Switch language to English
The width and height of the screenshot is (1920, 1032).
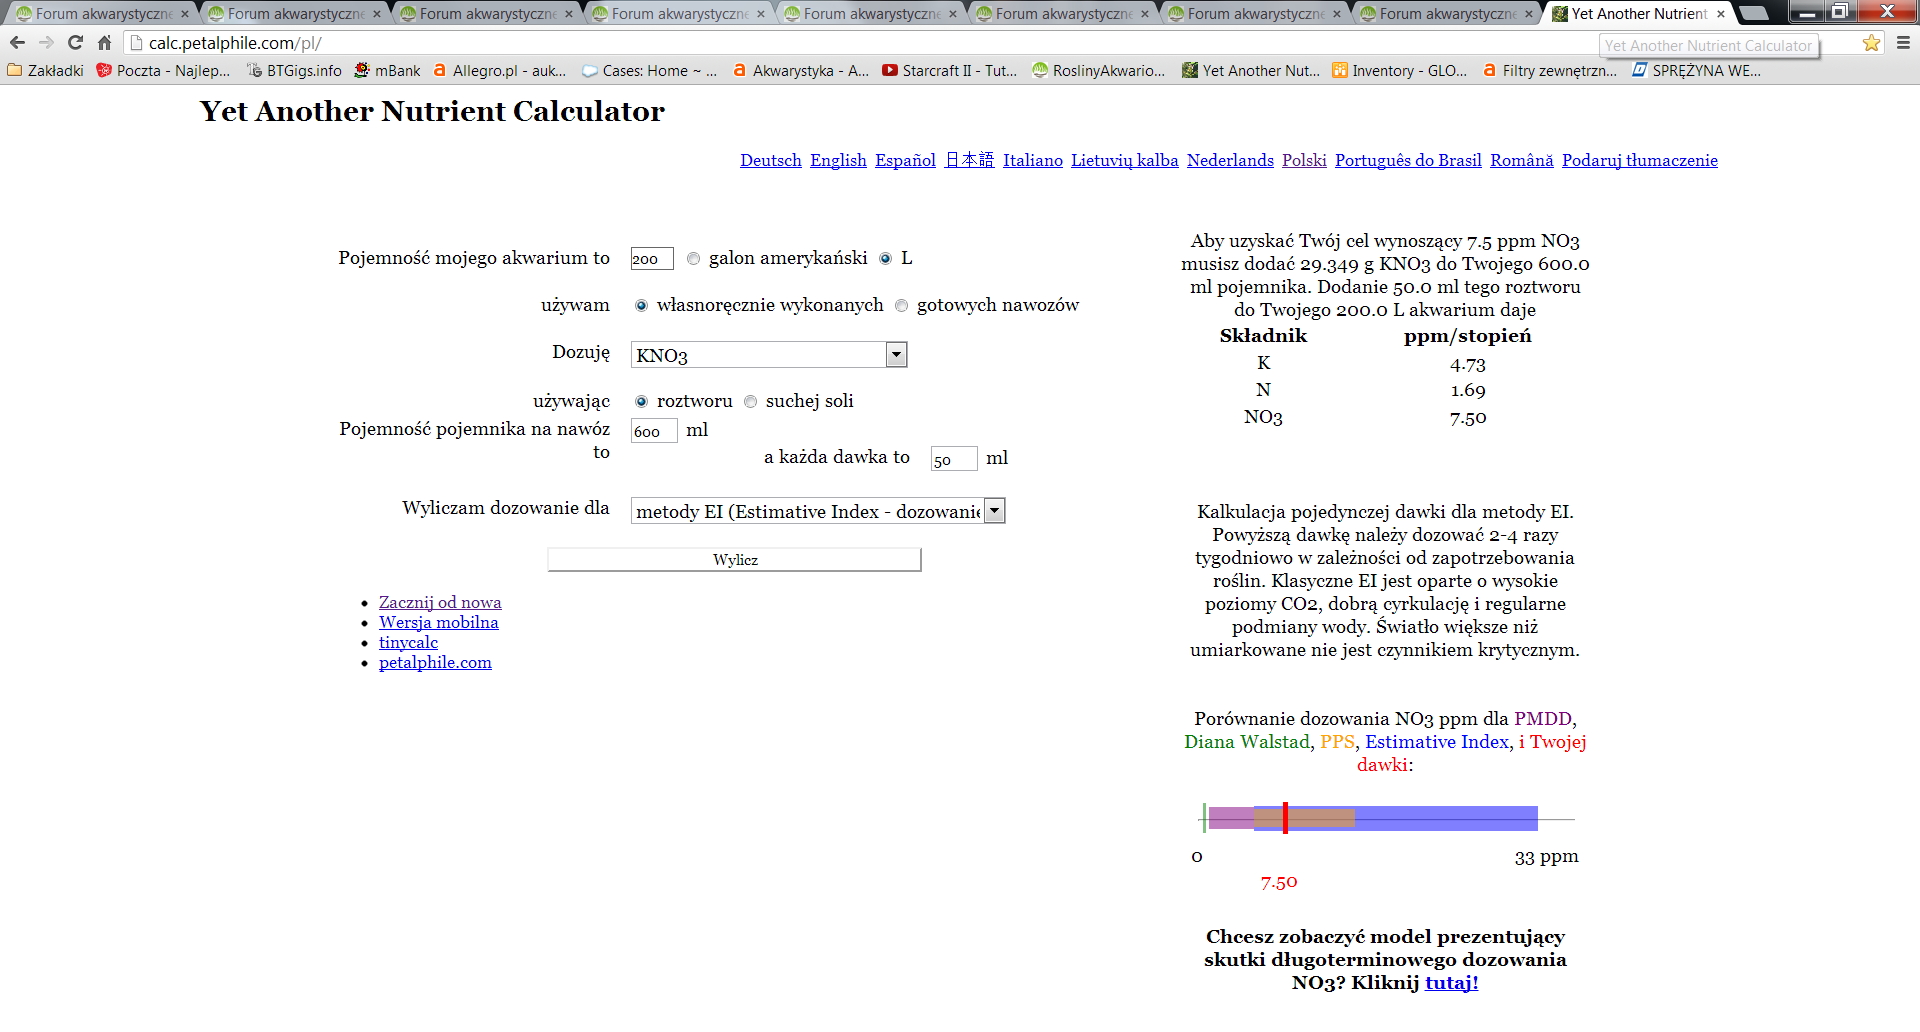pyautogui.click(x=838, y=160)
